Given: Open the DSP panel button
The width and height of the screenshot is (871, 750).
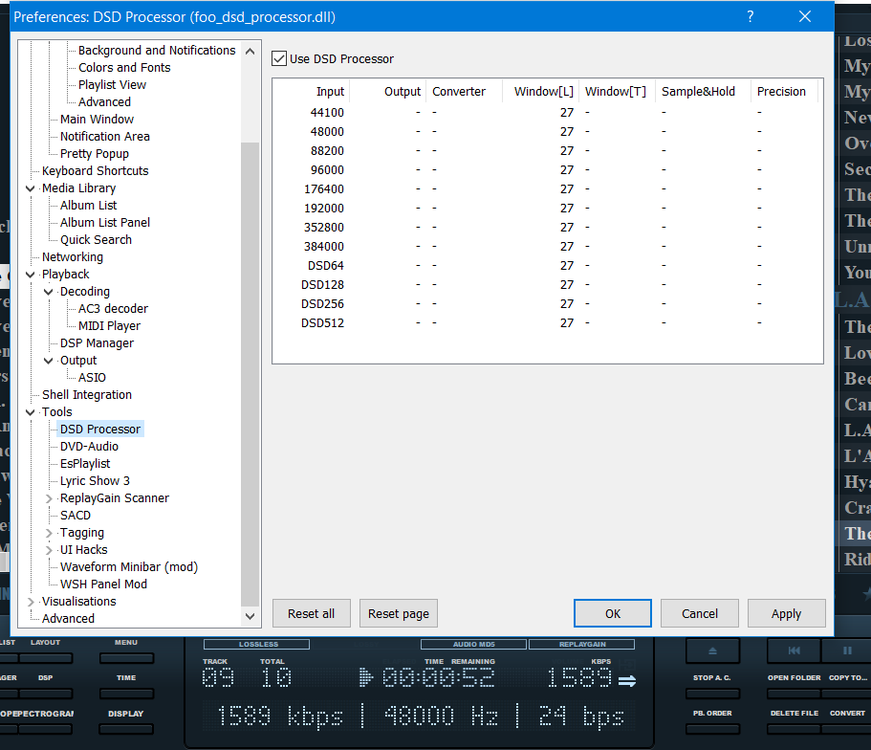Looking at the screenshot, I should point(45,692).
